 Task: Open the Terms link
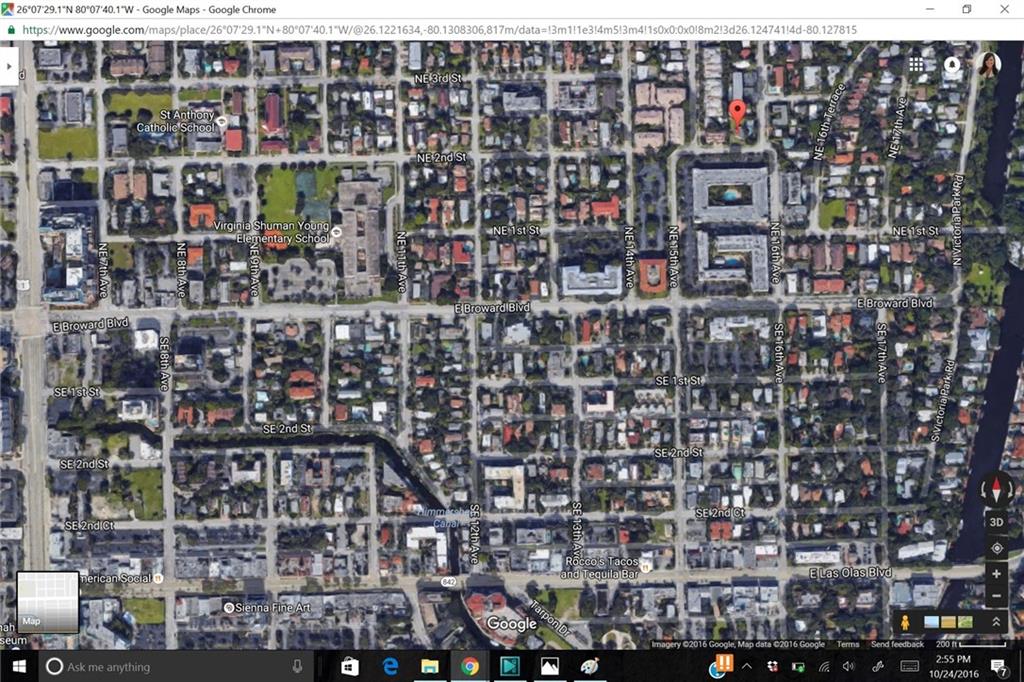847,644
